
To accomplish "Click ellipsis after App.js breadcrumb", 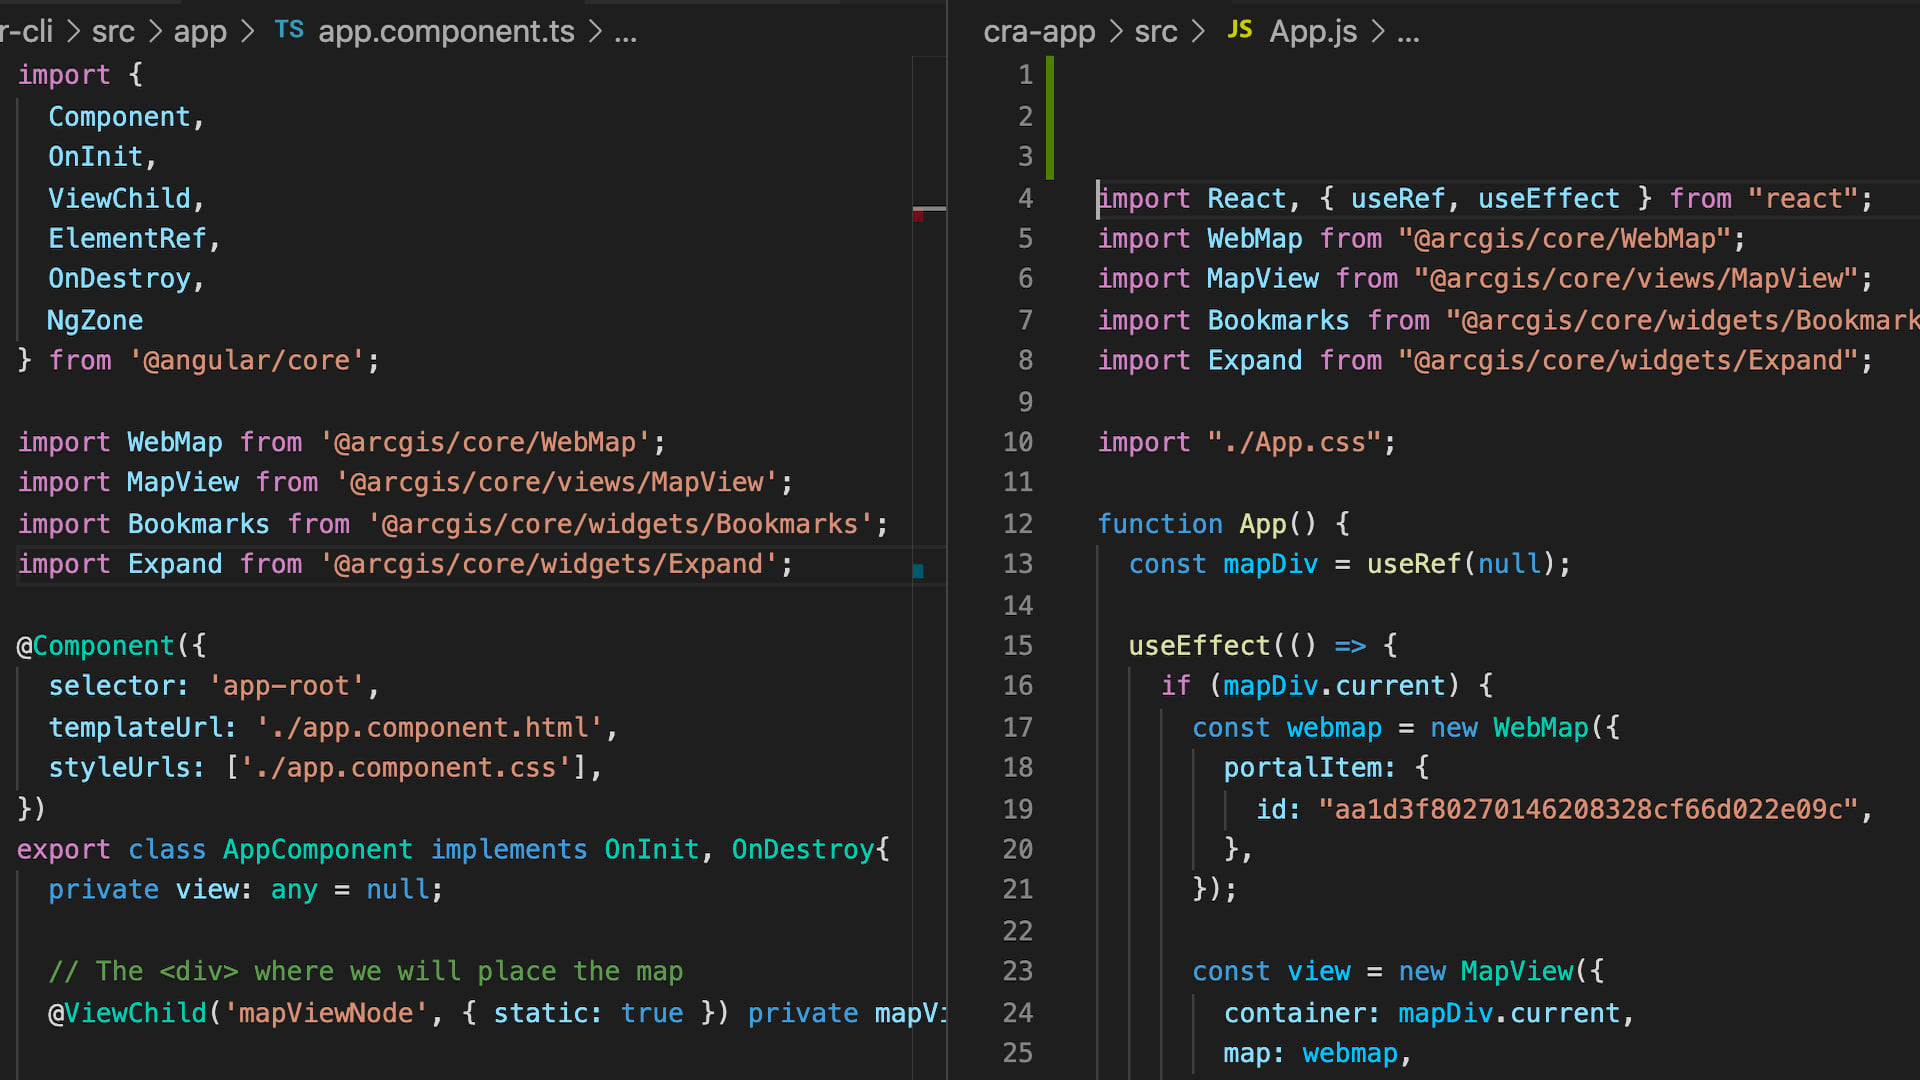I will pos(1408,32).
